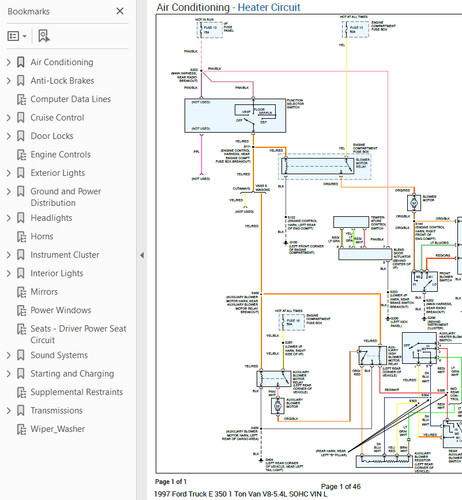Screen dimensions: 462x500
Task: Open the Interior Lights bookmark
Action: [x=57, y=273]
